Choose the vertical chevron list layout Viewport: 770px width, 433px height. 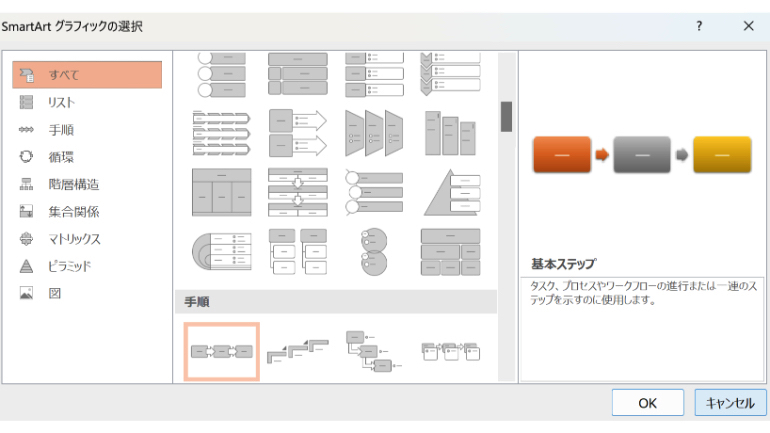pyautogui.click(x=450, y=74)
